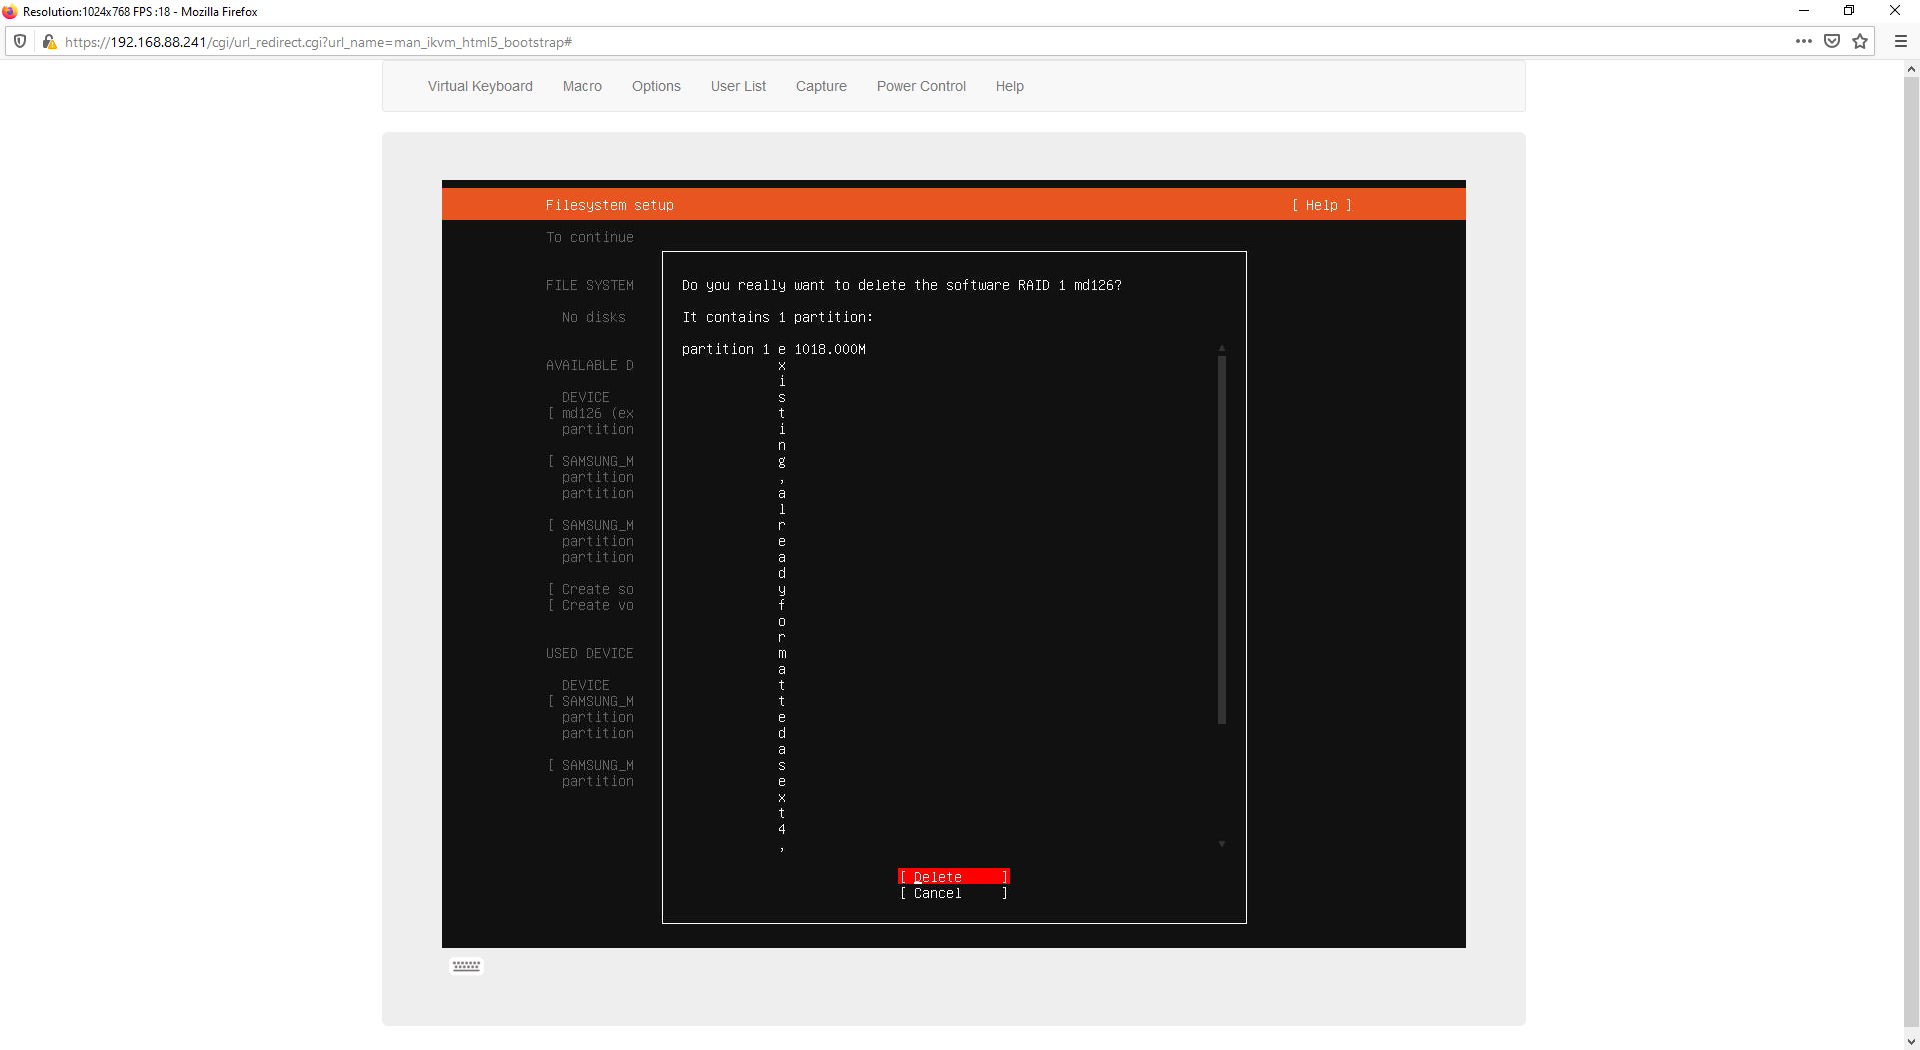1920x1050 pixels.
Task: Minimize the Firefox window
Action: click(x=1804, y=11)
